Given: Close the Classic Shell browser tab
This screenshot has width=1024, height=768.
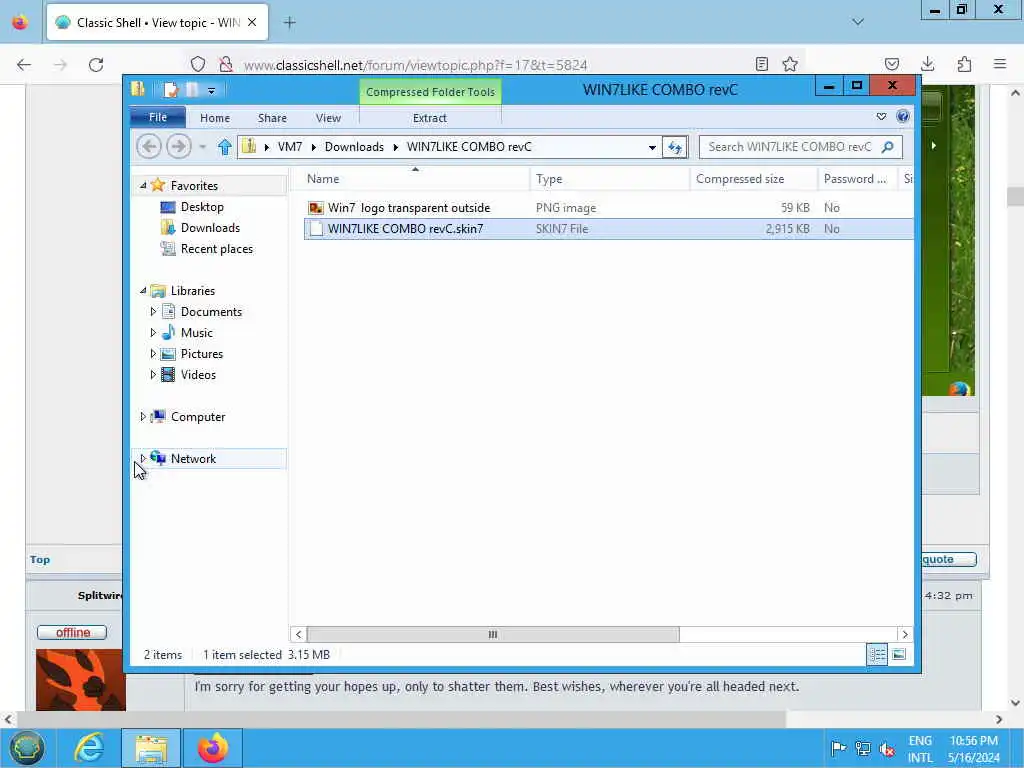Looking at the screenshot, I should [x=252, y=22].
